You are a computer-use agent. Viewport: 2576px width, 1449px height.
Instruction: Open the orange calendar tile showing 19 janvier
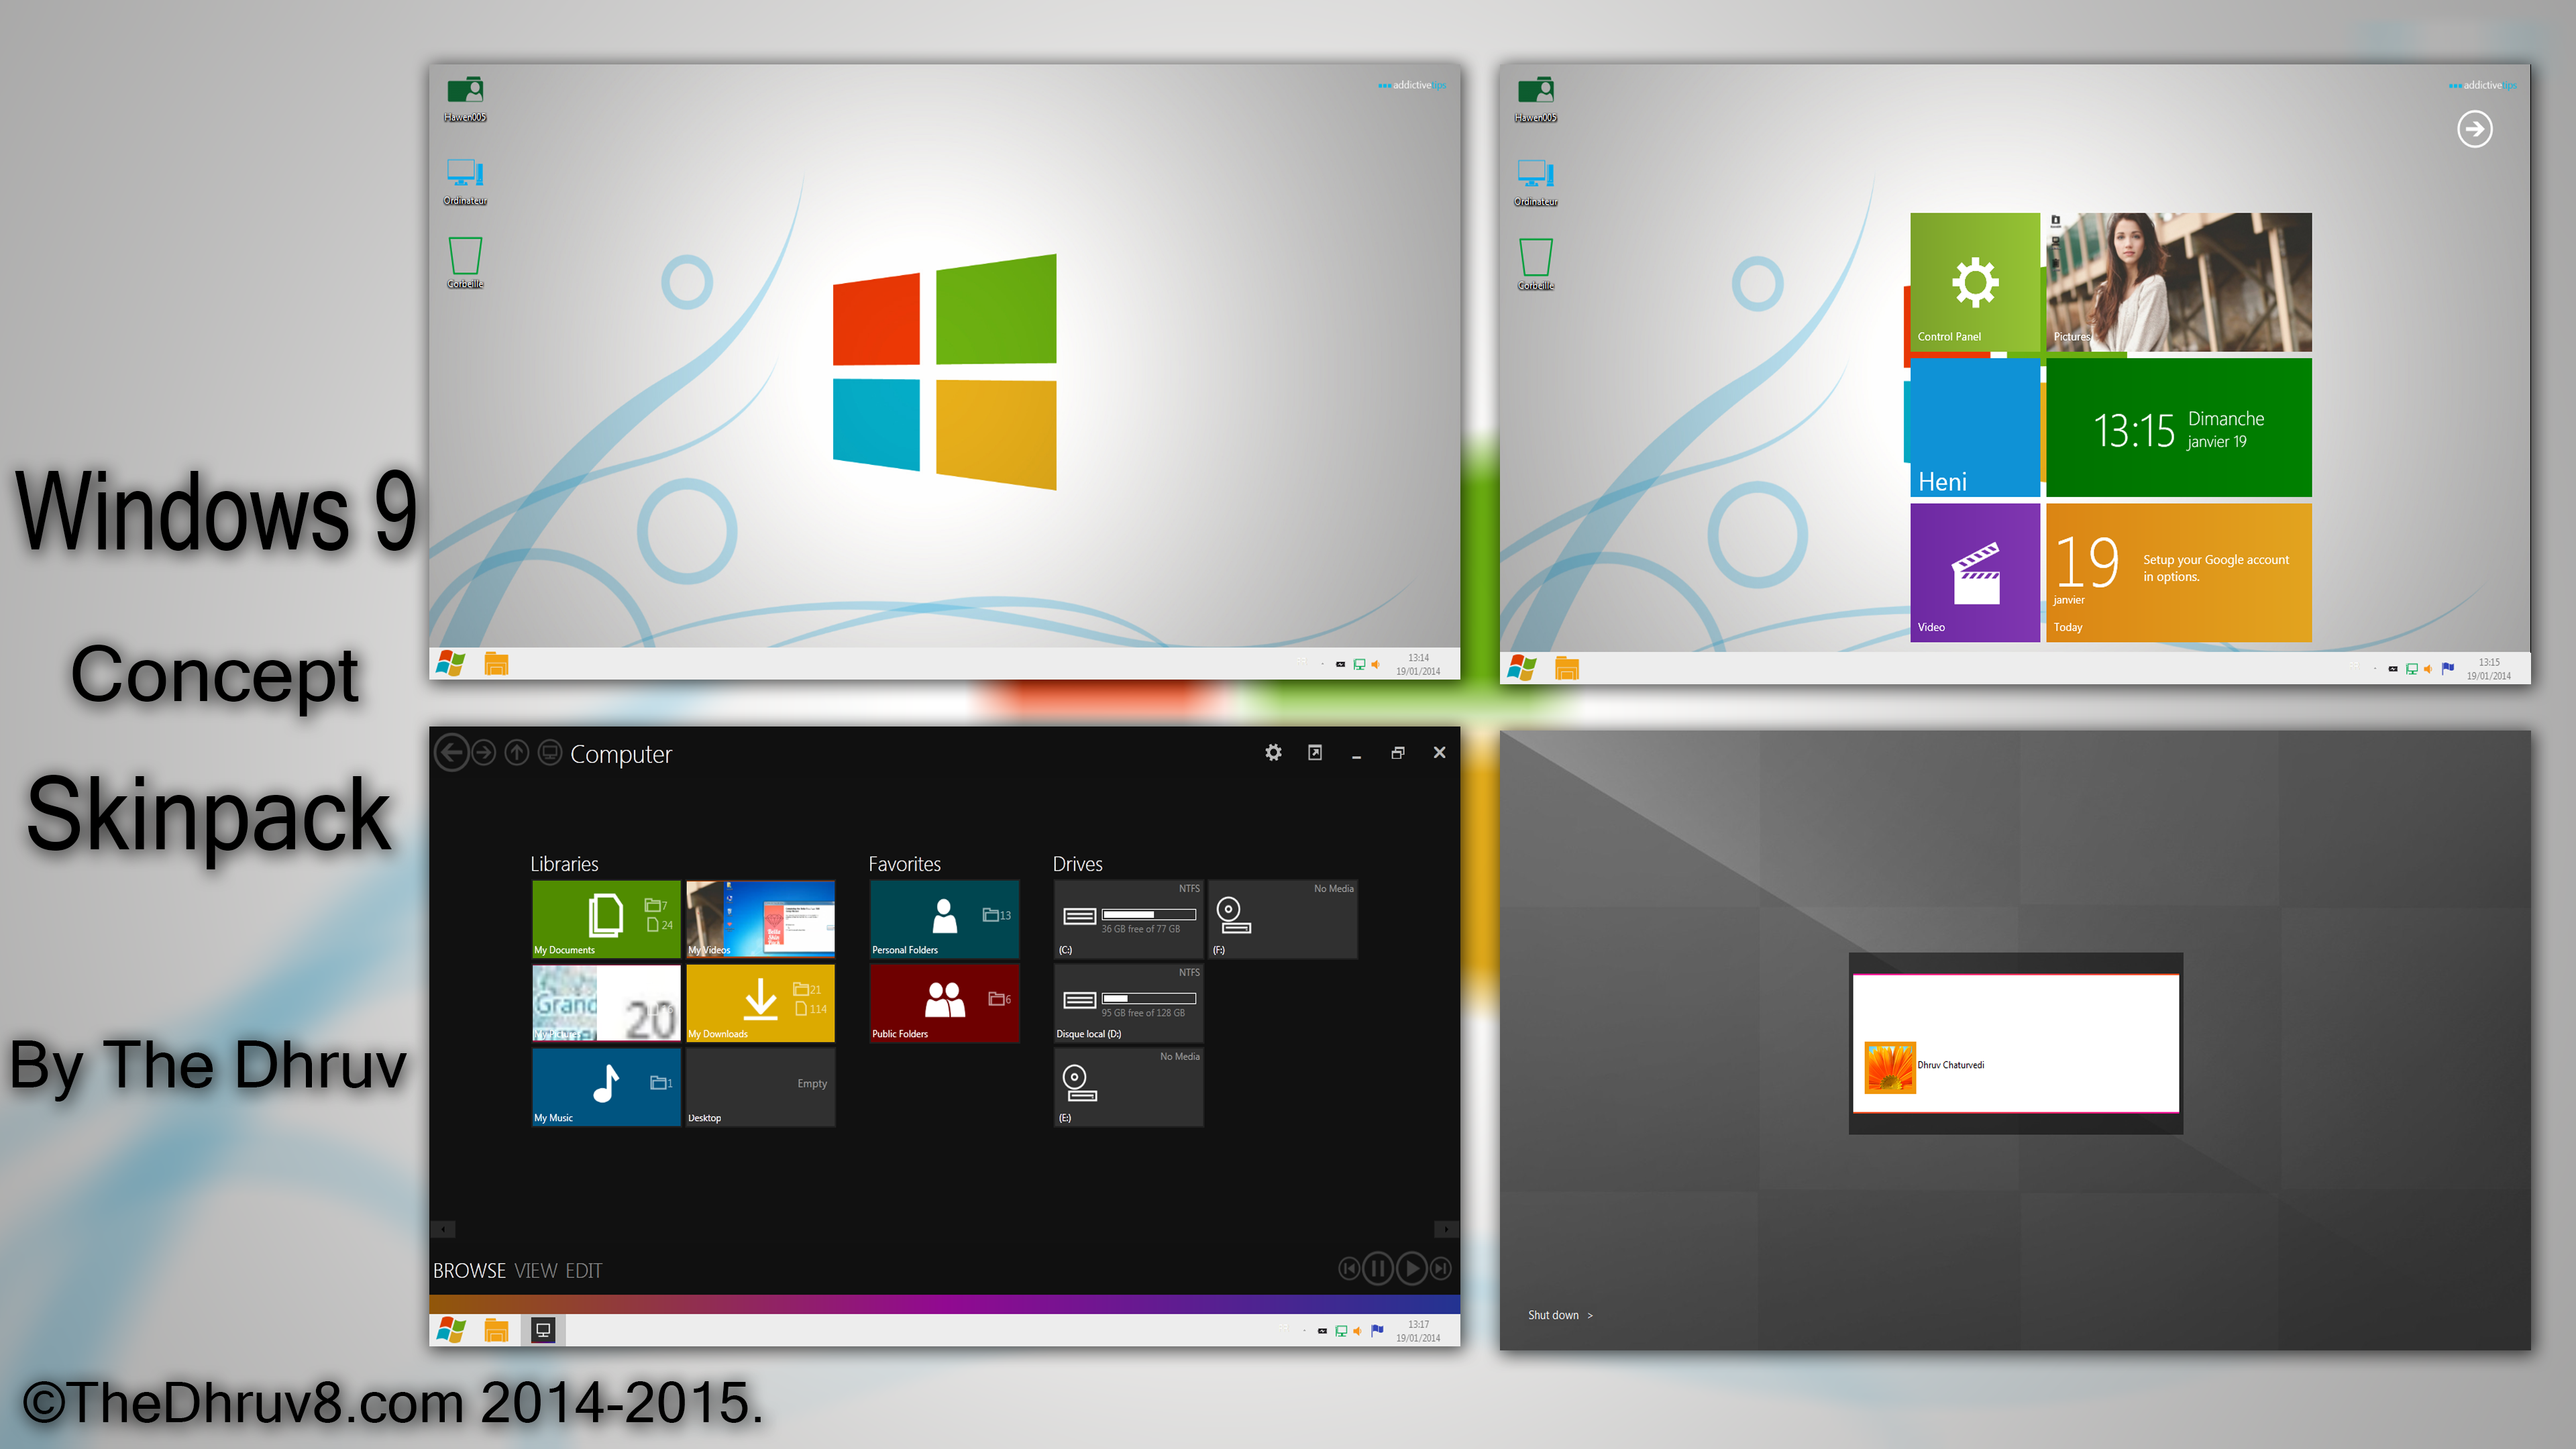2179,572
